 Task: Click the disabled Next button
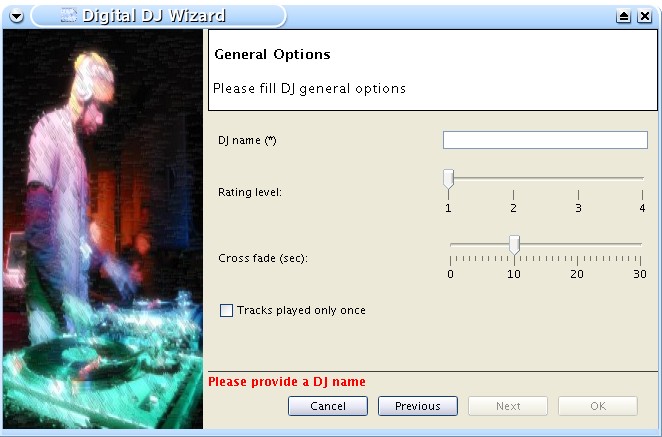(508, 406)
